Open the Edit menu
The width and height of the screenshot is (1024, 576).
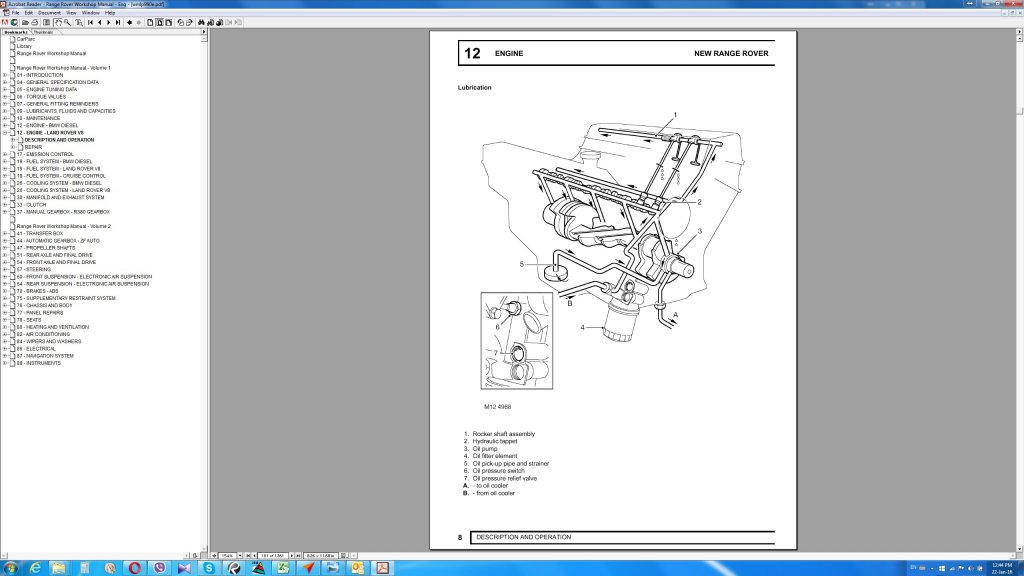pyautogui.click(x=29, y=12)
